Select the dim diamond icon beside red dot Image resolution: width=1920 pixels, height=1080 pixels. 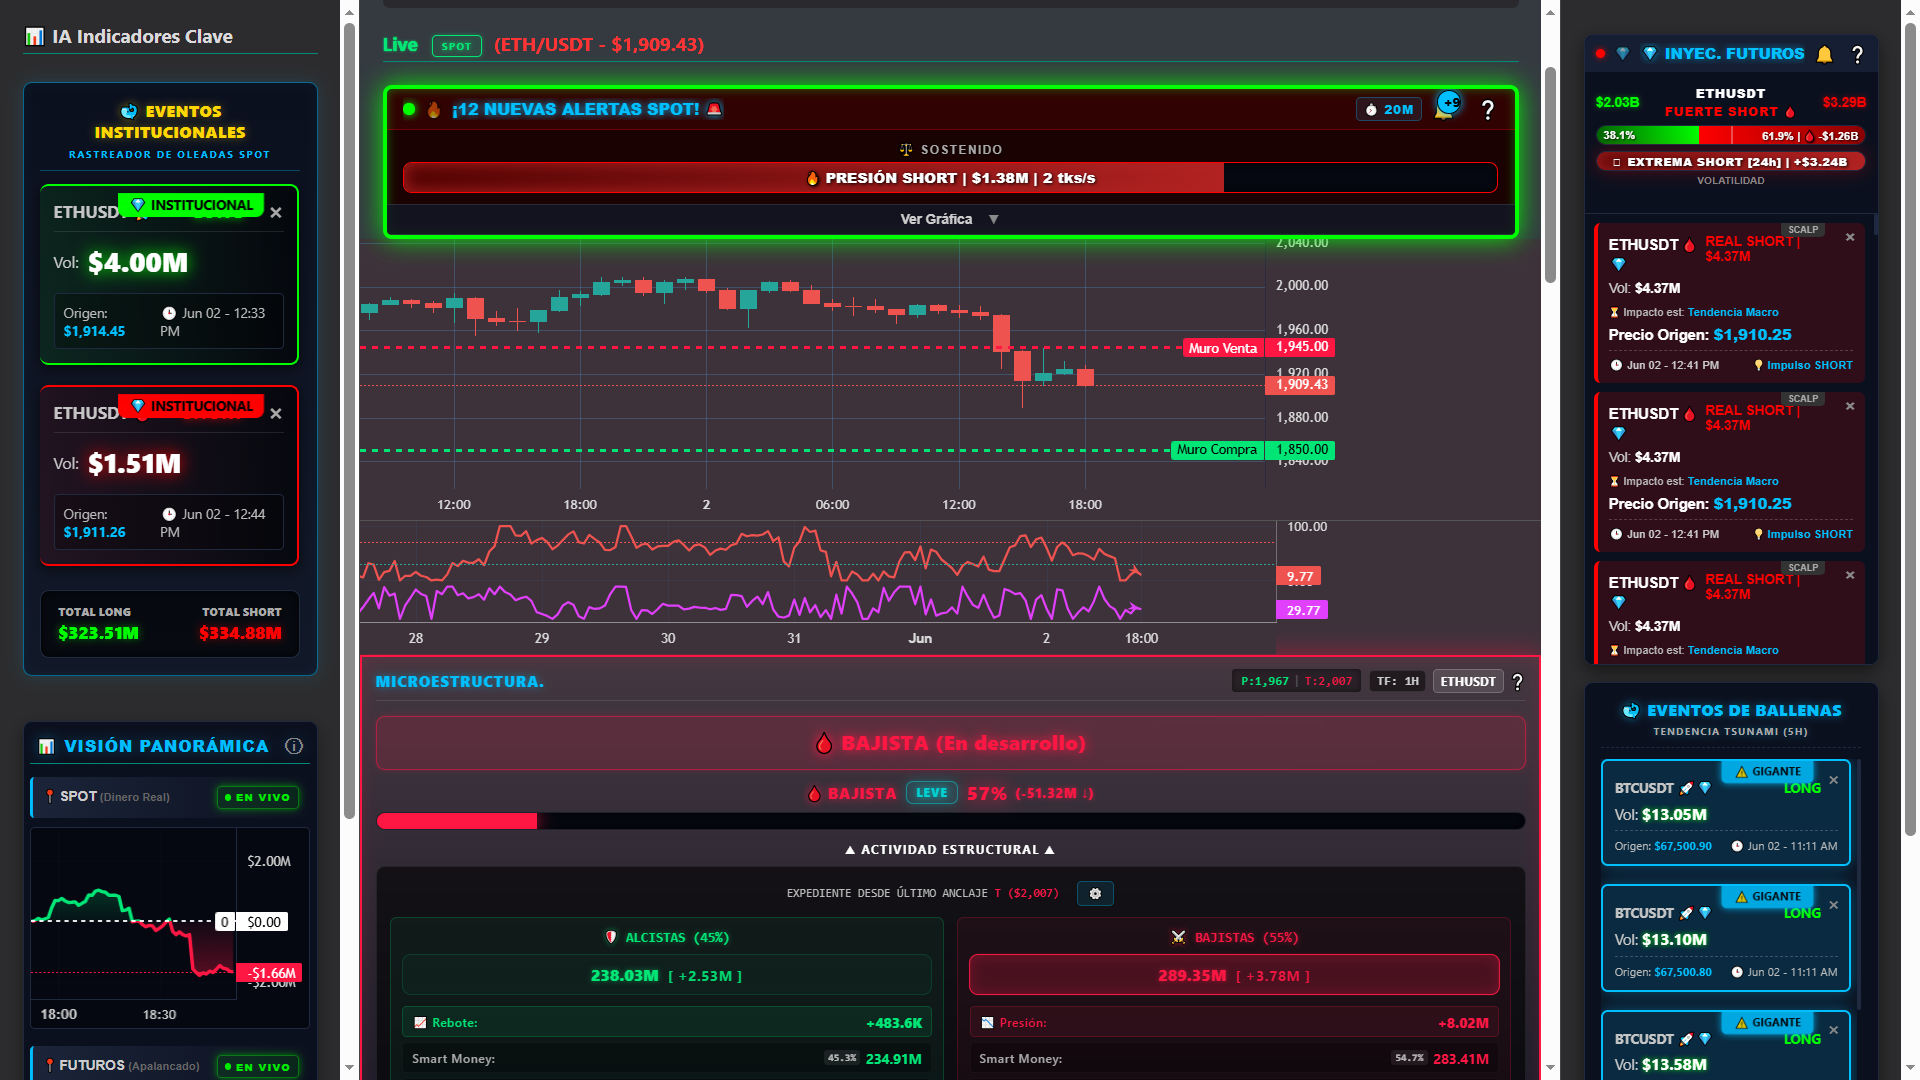tap(1623, 54)
